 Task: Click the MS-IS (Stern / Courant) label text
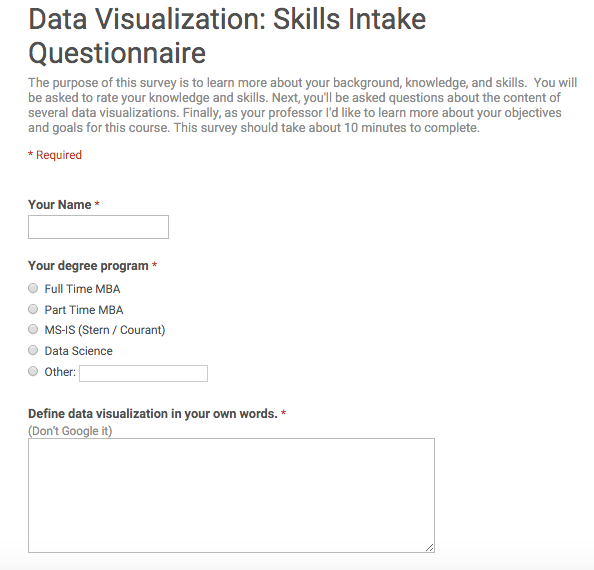(x=105, y=330)
